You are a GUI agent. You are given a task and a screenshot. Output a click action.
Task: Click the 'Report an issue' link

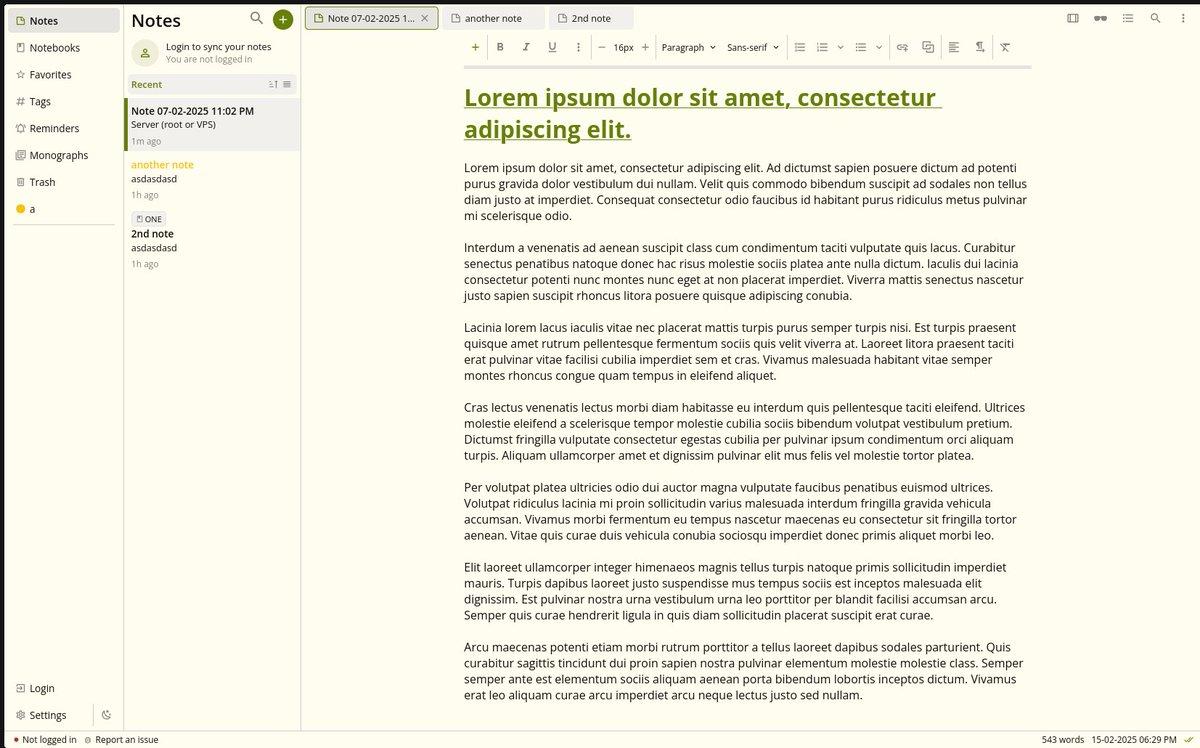click(x=121, y=740)
